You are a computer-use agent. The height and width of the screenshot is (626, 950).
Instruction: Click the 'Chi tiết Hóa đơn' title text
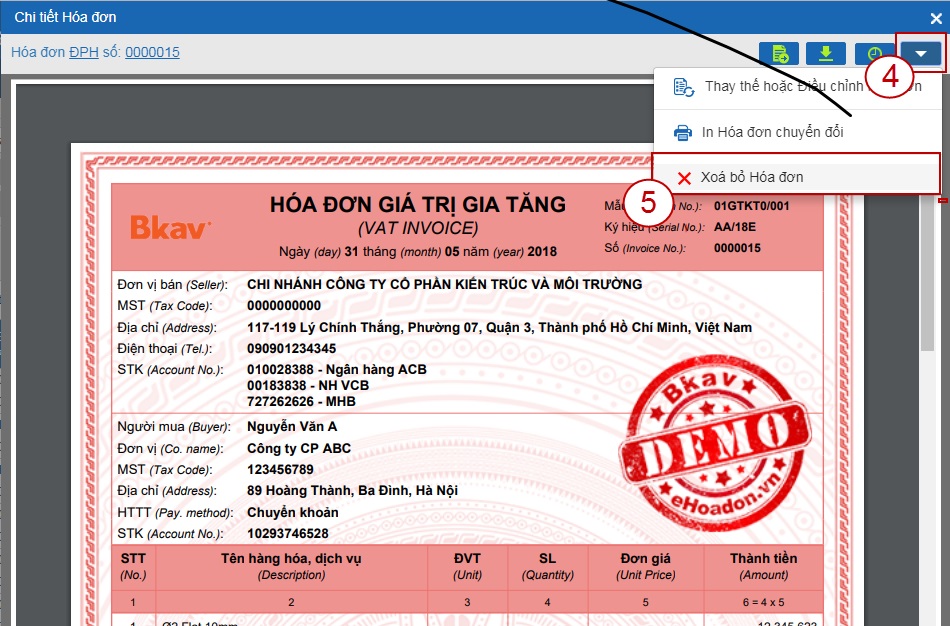[x=65, y=18]
